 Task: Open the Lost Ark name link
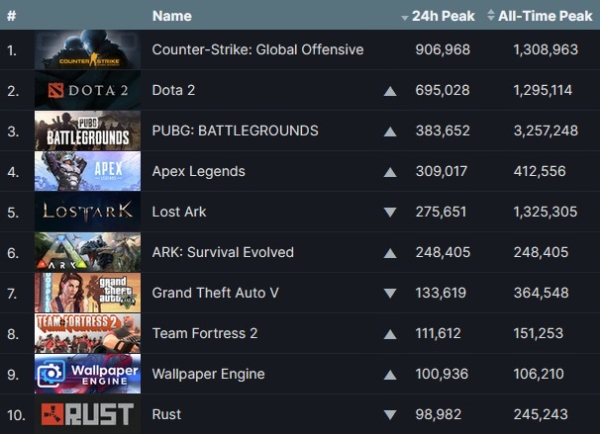(x=179, y=212)
